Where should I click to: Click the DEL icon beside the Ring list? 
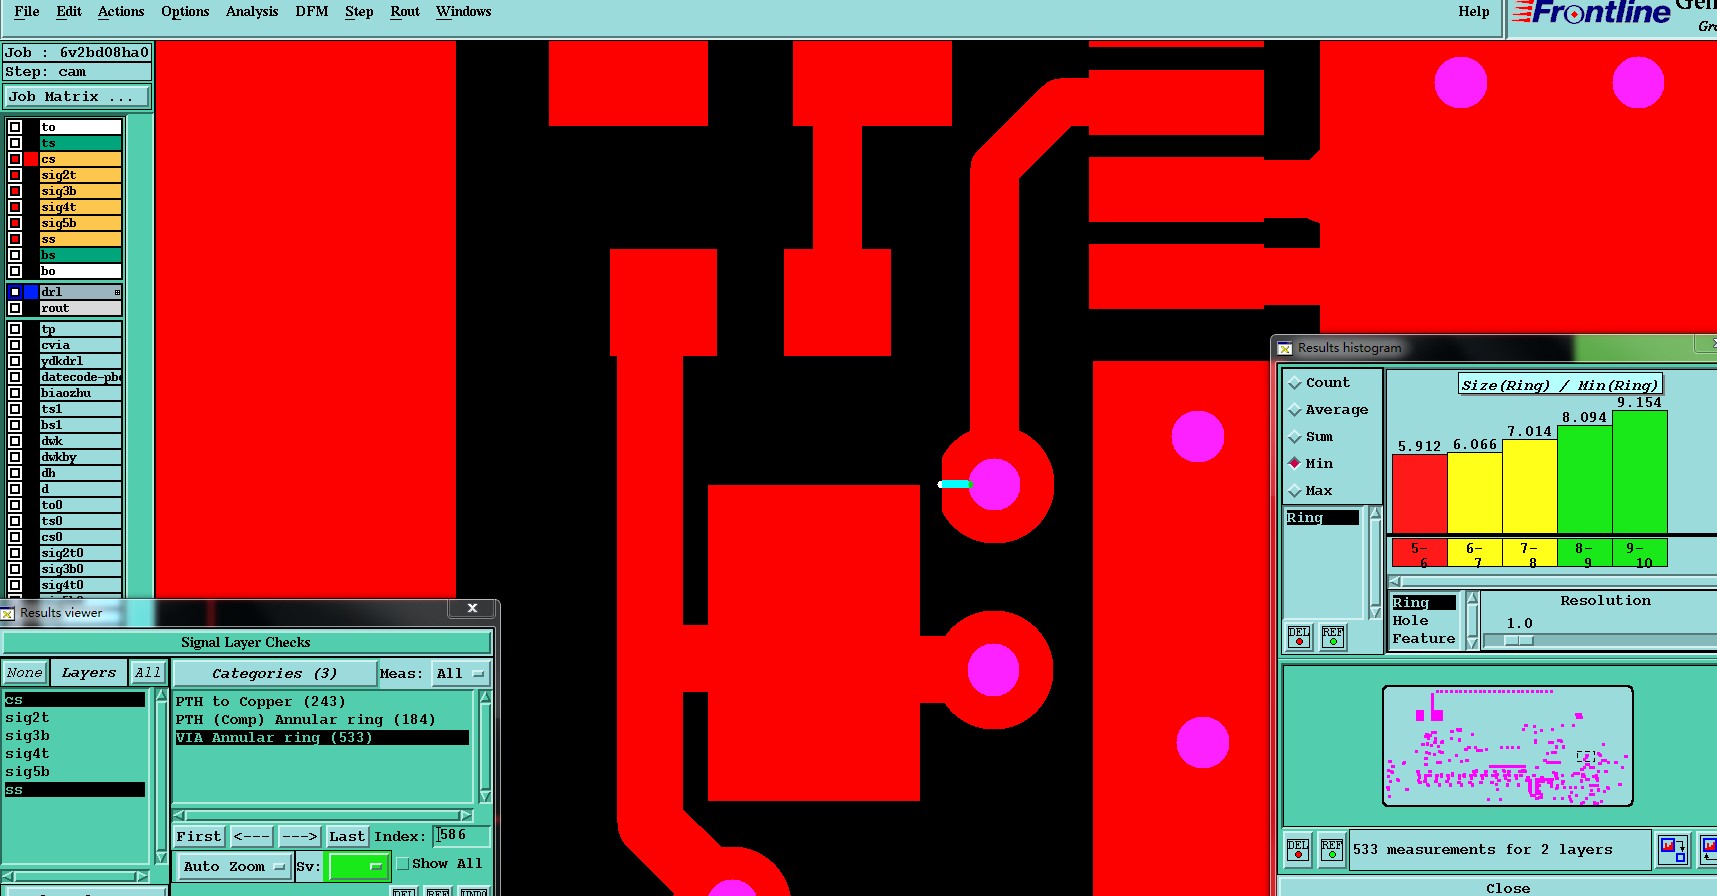[x=1299, y=636]
